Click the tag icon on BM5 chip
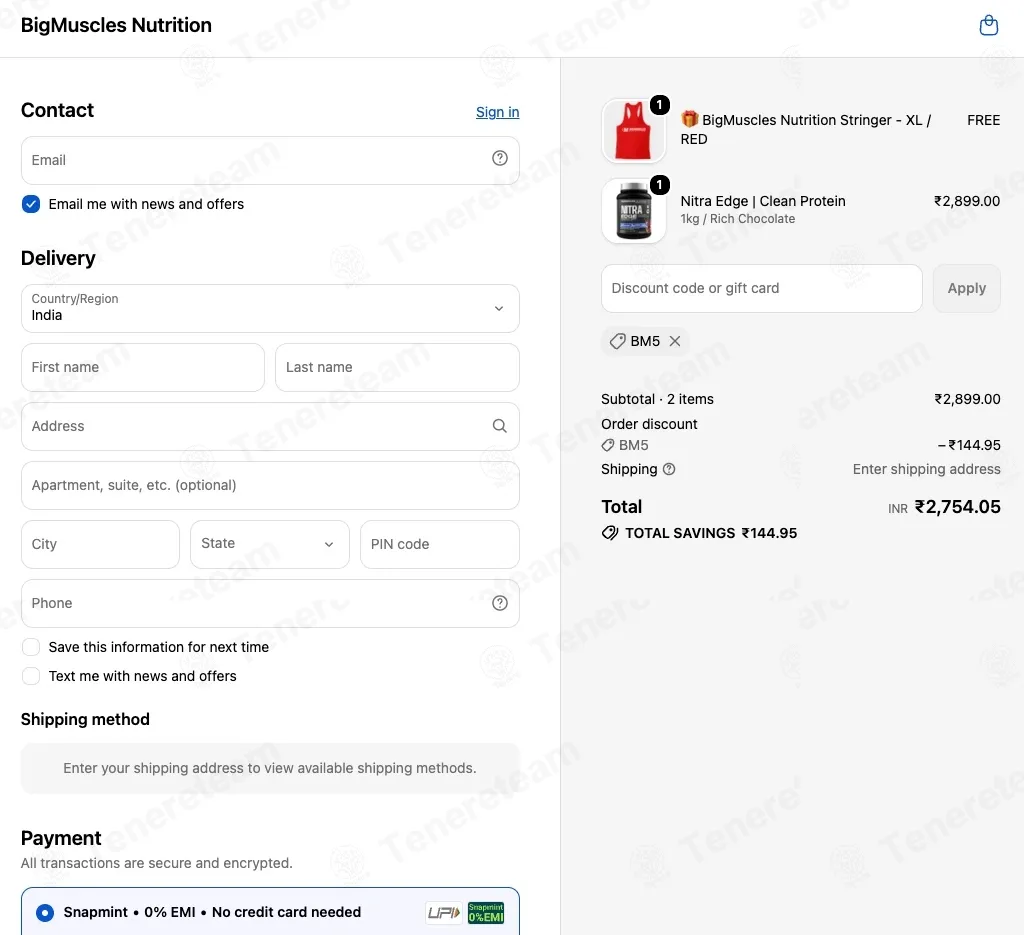This screenshot has width=1024, height=935. point(617,341)
